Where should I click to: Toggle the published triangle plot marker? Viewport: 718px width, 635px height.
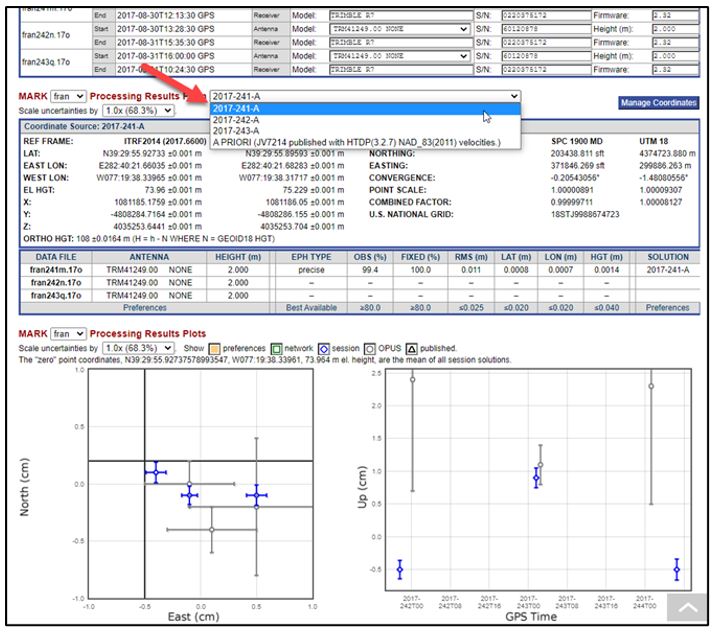tap(411, 349)
